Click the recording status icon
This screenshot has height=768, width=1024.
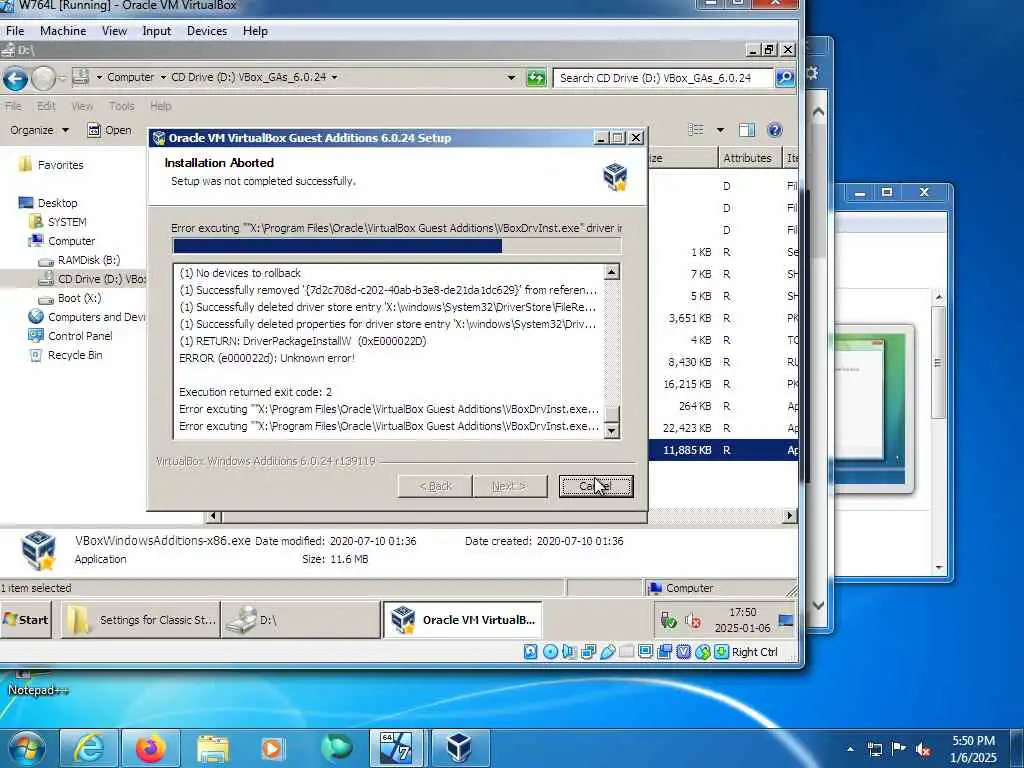(664, 652)
